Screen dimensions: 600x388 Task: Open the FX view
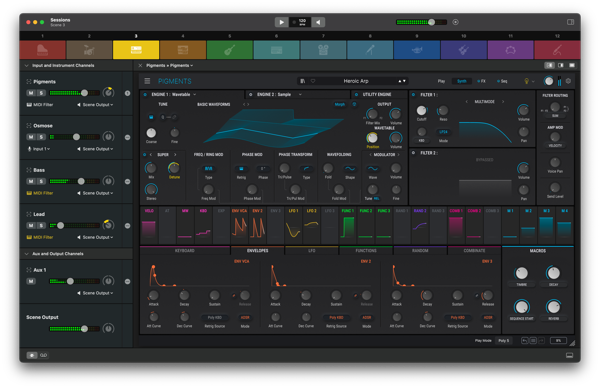coord(481,81)
